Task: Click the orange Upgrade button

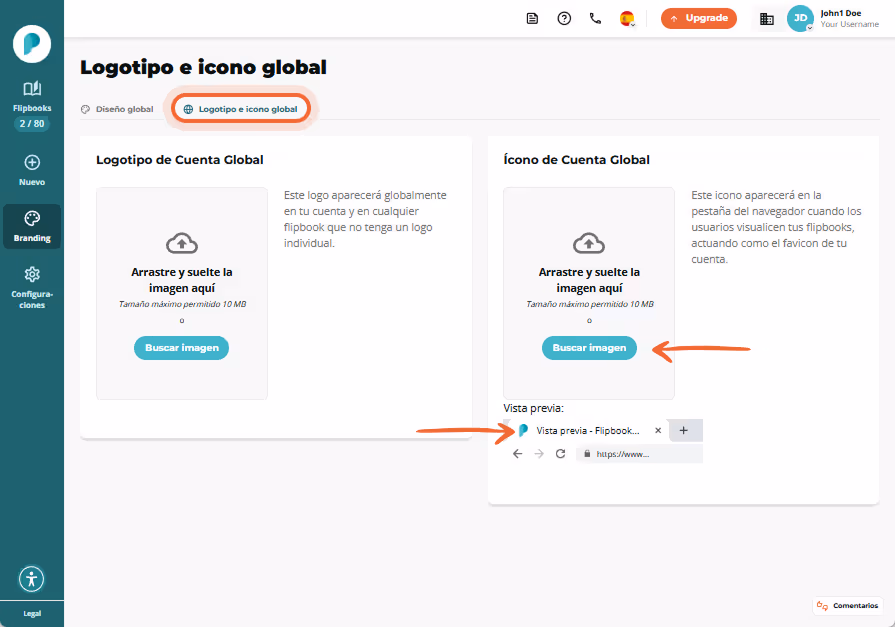Action: [699, 18]
